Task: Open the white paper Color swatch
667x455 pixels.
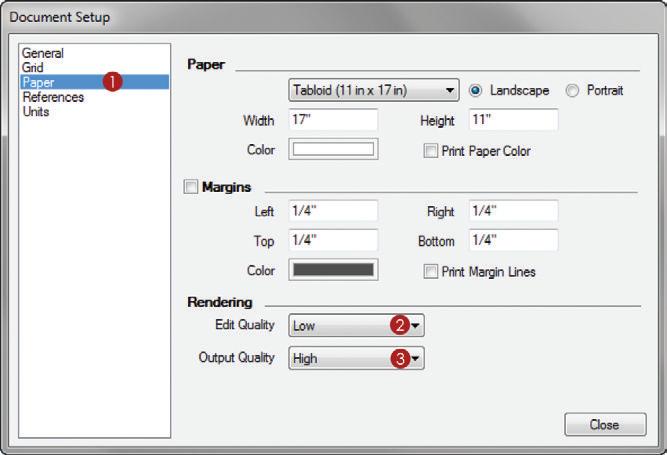Action: coord(334,149)
